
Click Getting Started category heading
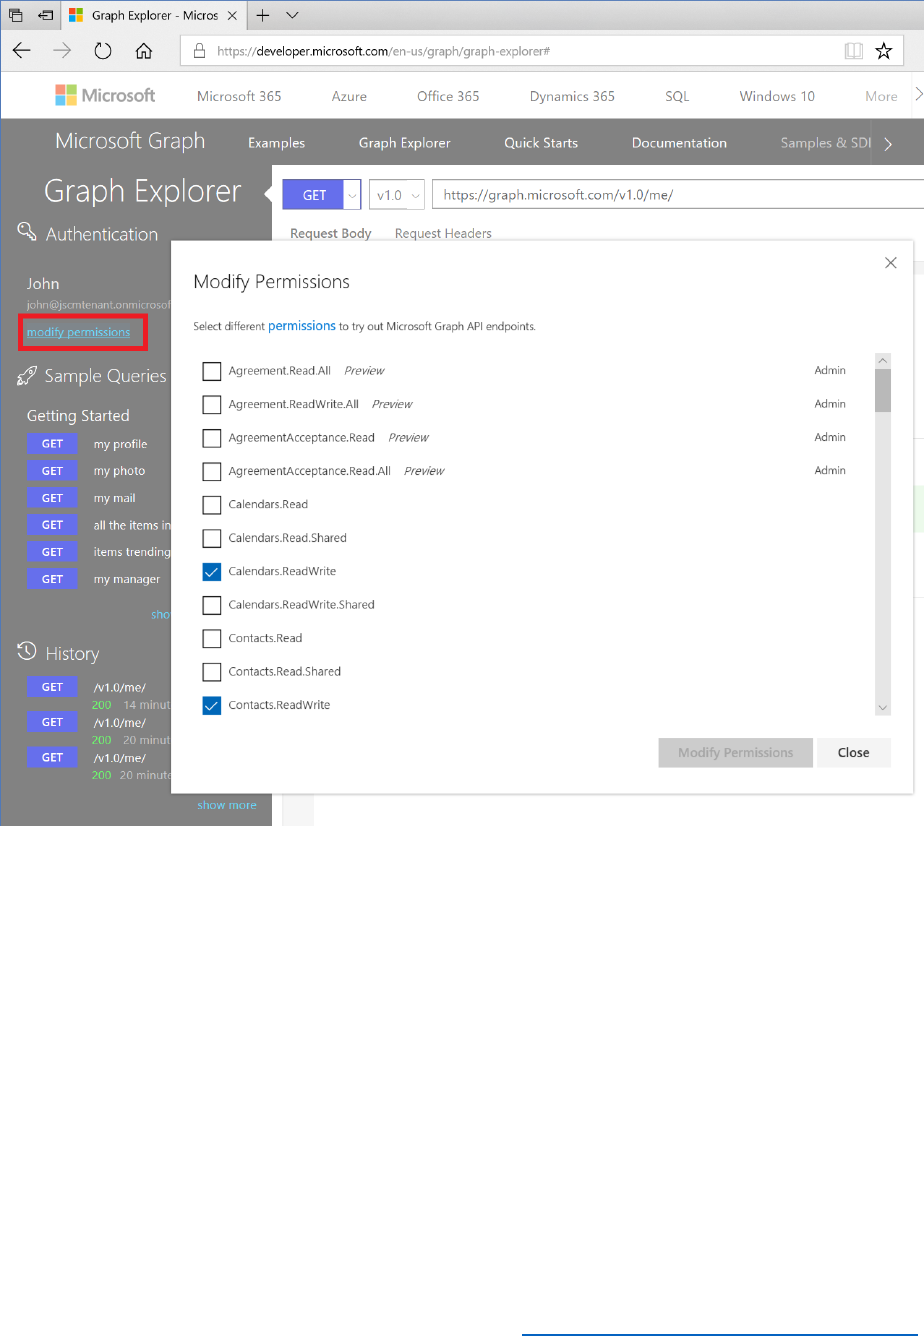click(x=78, y=415)
